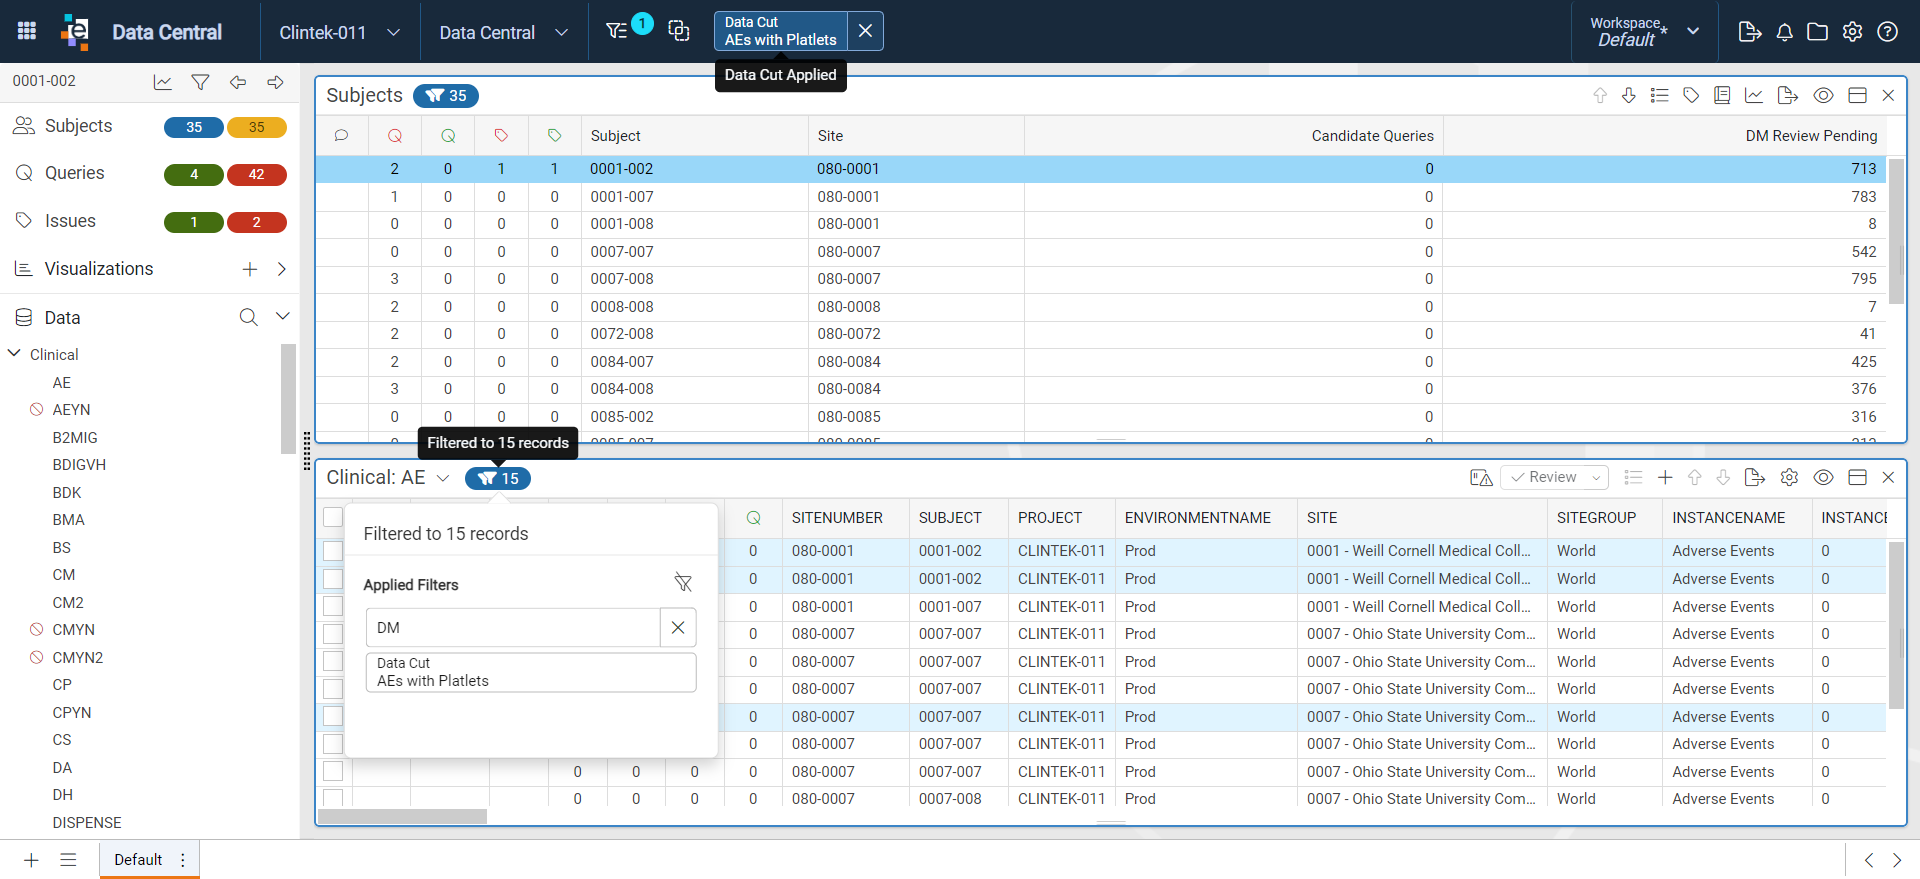Select BDIGVH in the data tree

79,465
